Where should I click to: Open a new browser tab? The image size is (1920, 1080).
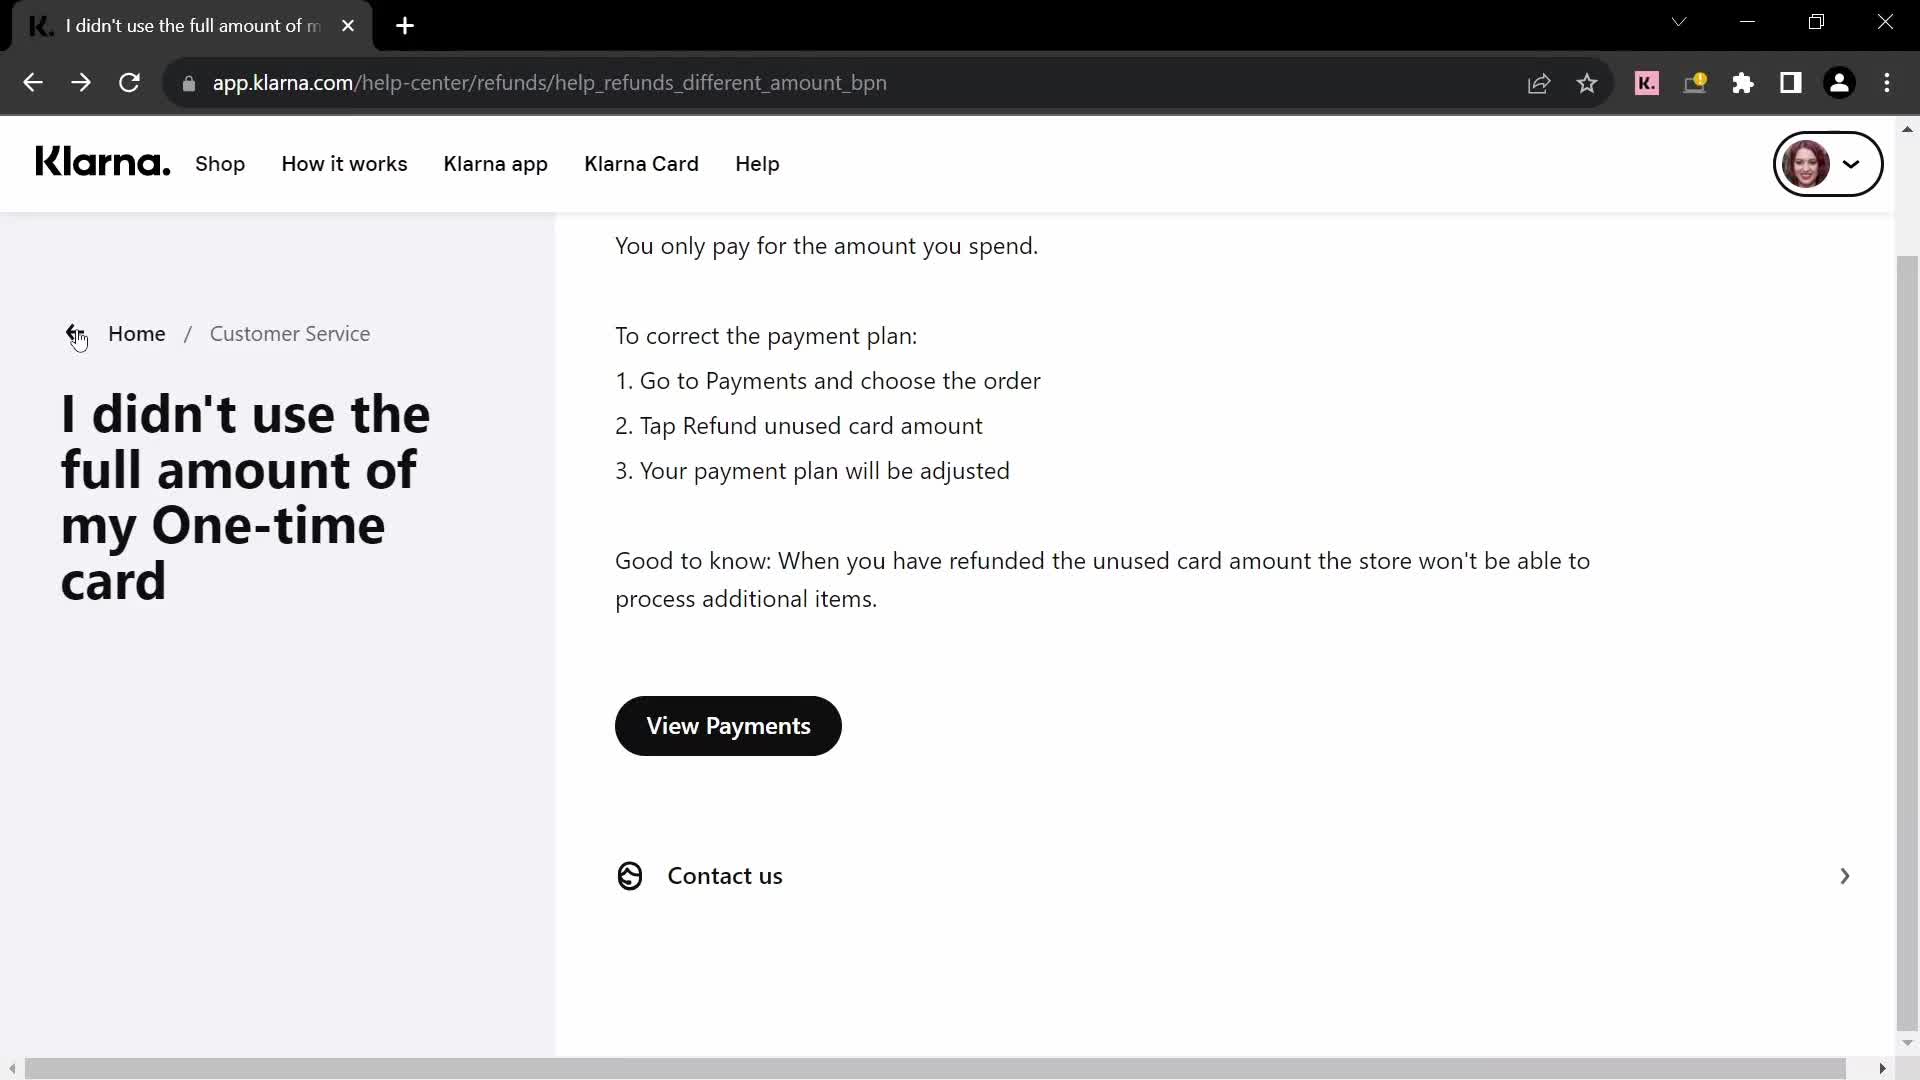405,26
